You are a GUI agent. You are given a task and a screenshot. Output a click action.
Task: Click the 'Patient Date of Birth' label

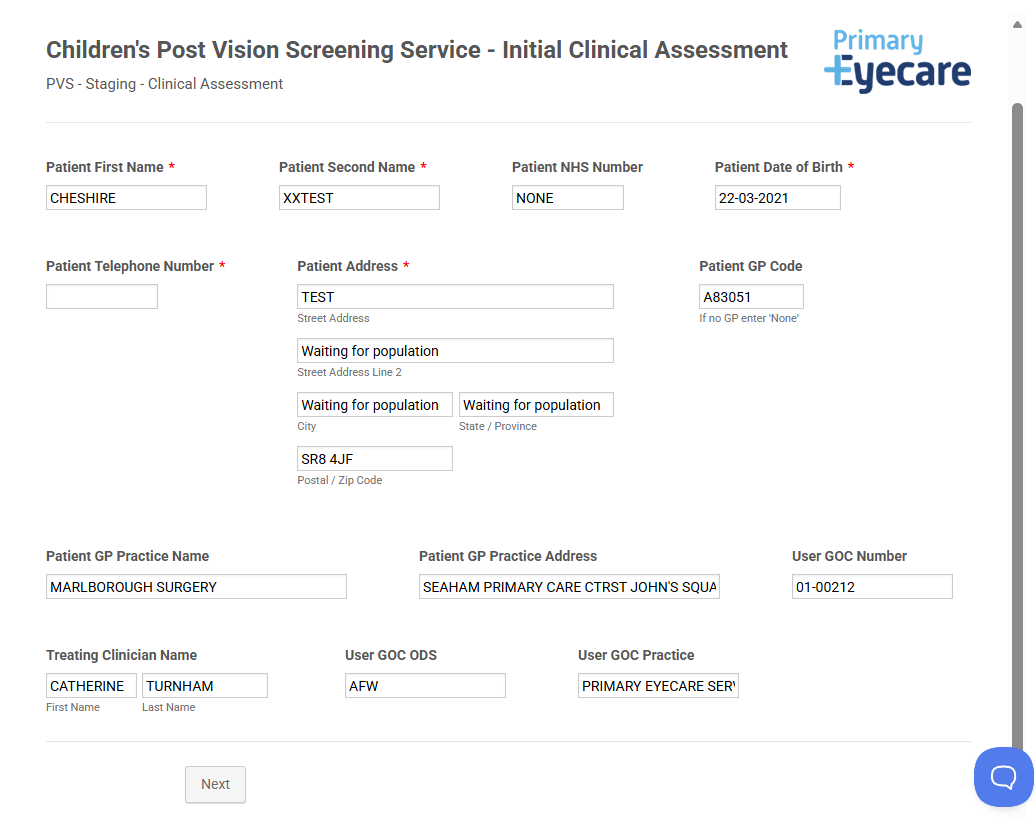click(778, 167)
